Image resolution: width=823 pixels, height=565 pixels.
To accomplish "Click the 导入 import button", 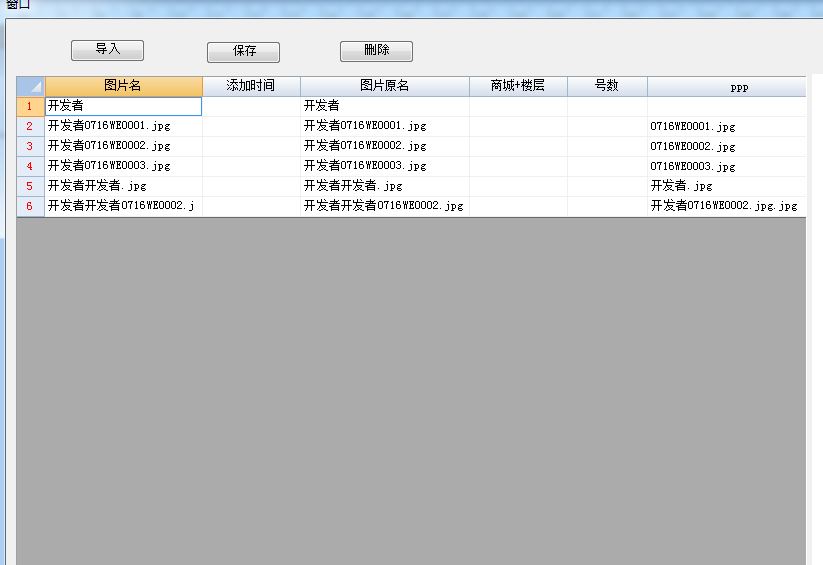I will pyautogui.click(x=107, y=50).
